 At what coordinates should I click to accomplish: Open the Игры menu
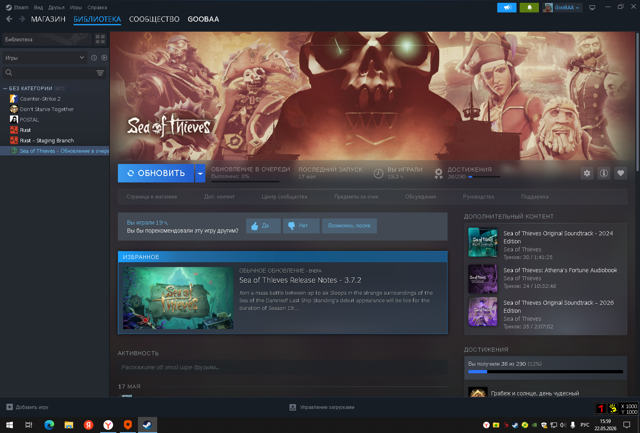[76, 7]
